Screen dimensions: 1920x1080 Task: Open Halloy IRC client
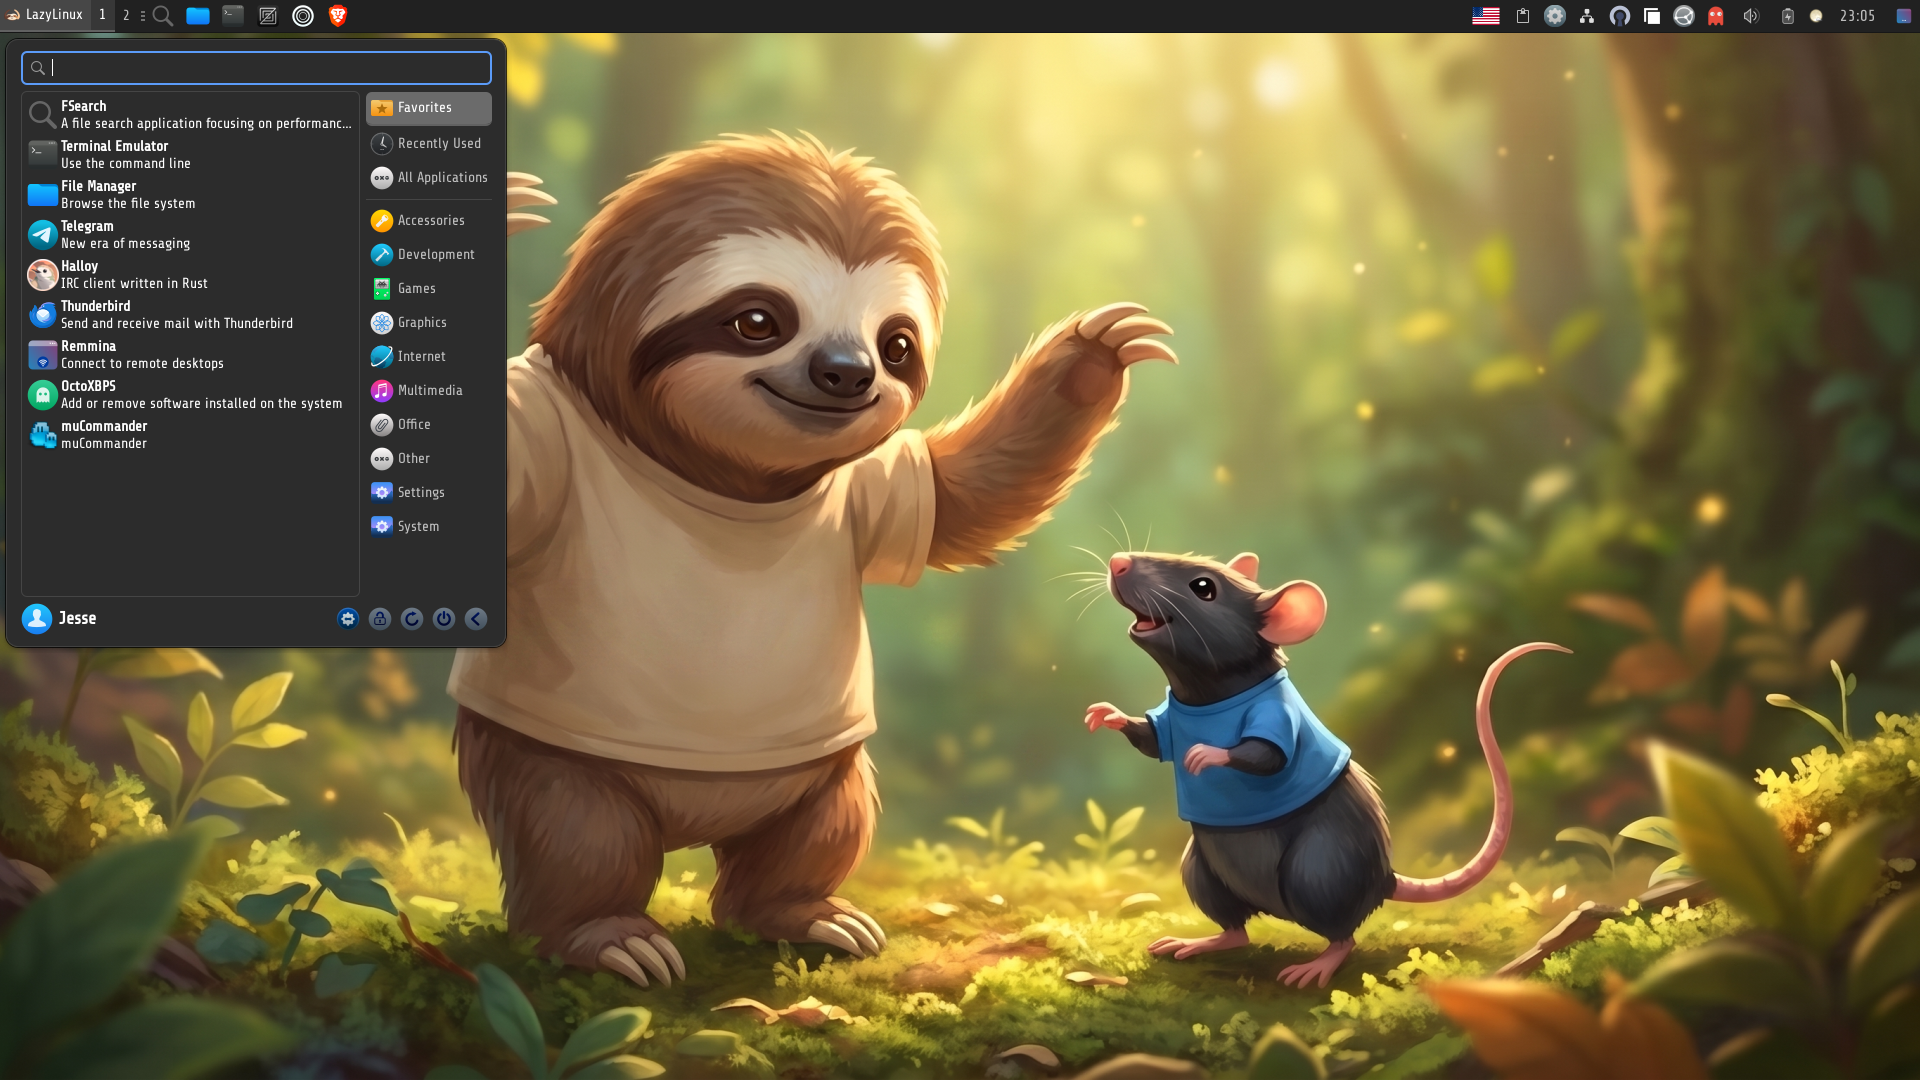click(x=190, y=274)
